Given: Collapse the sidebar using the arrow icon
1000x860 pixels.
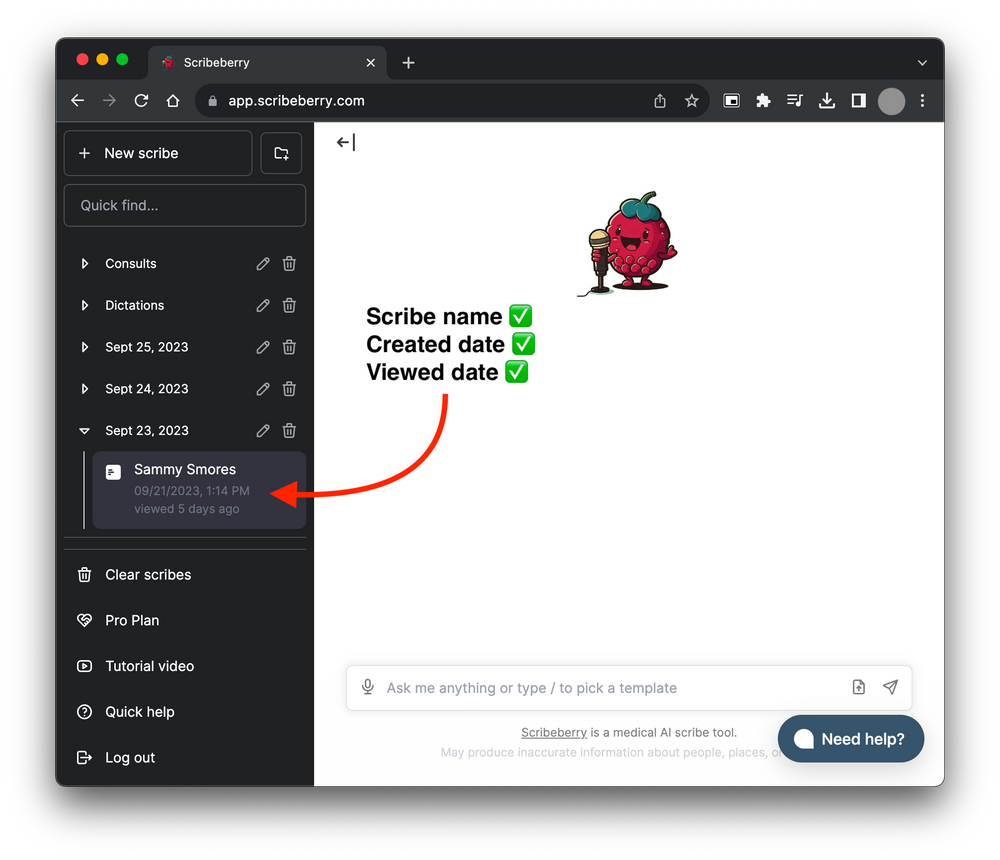Looking at the screenshot, I should [x=345, y=142].
